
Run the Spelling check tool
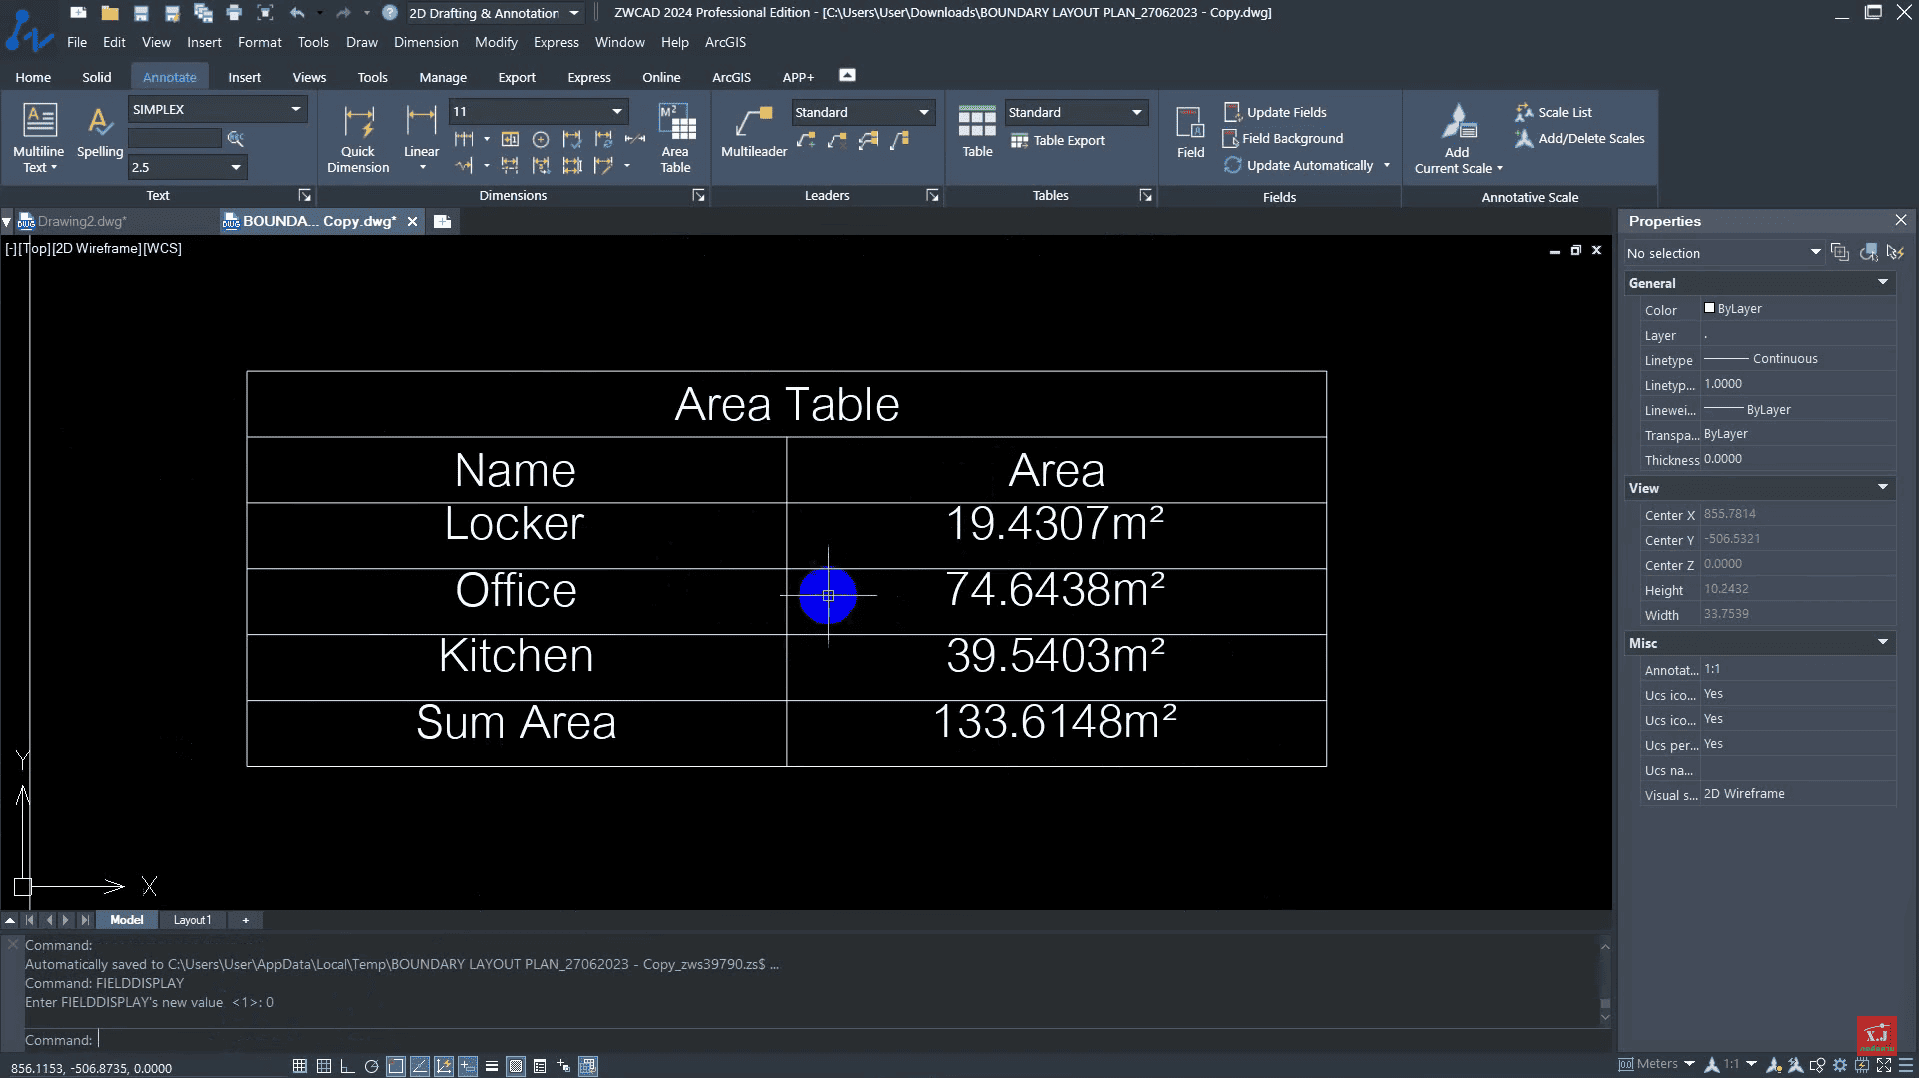pos(99,131)
